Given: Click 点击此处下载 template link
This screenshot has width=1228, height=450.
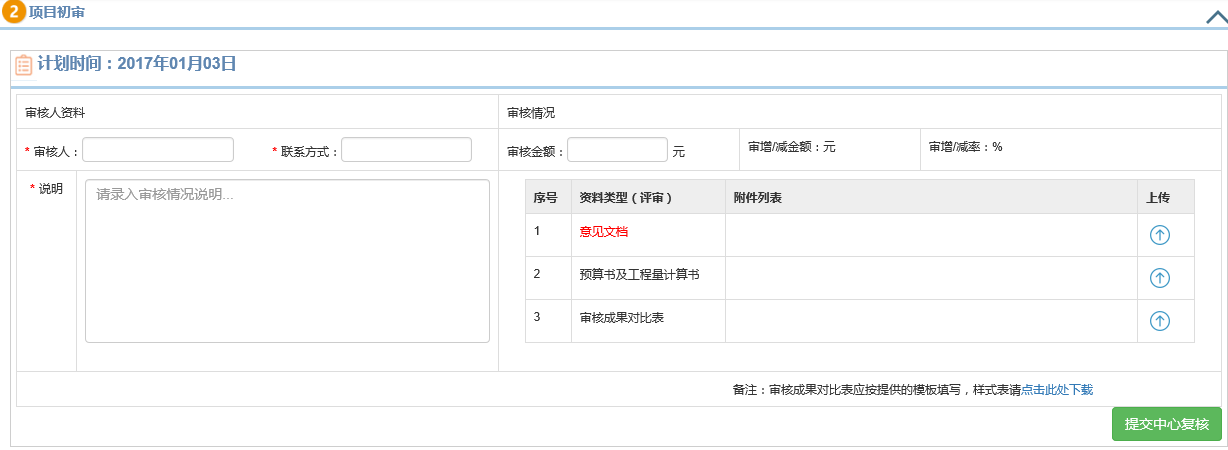Looking at the screenshot, I should 1057,390.
